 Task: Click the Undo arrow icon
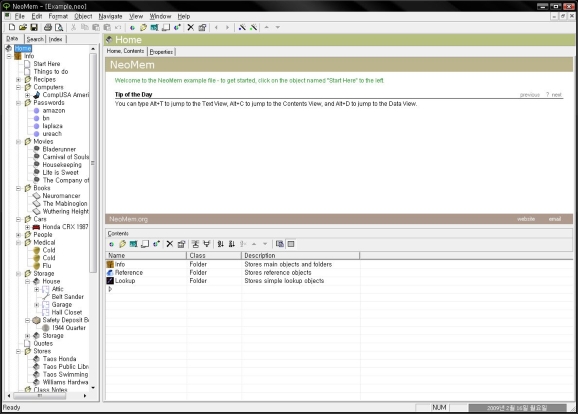(x=118, y=27)
